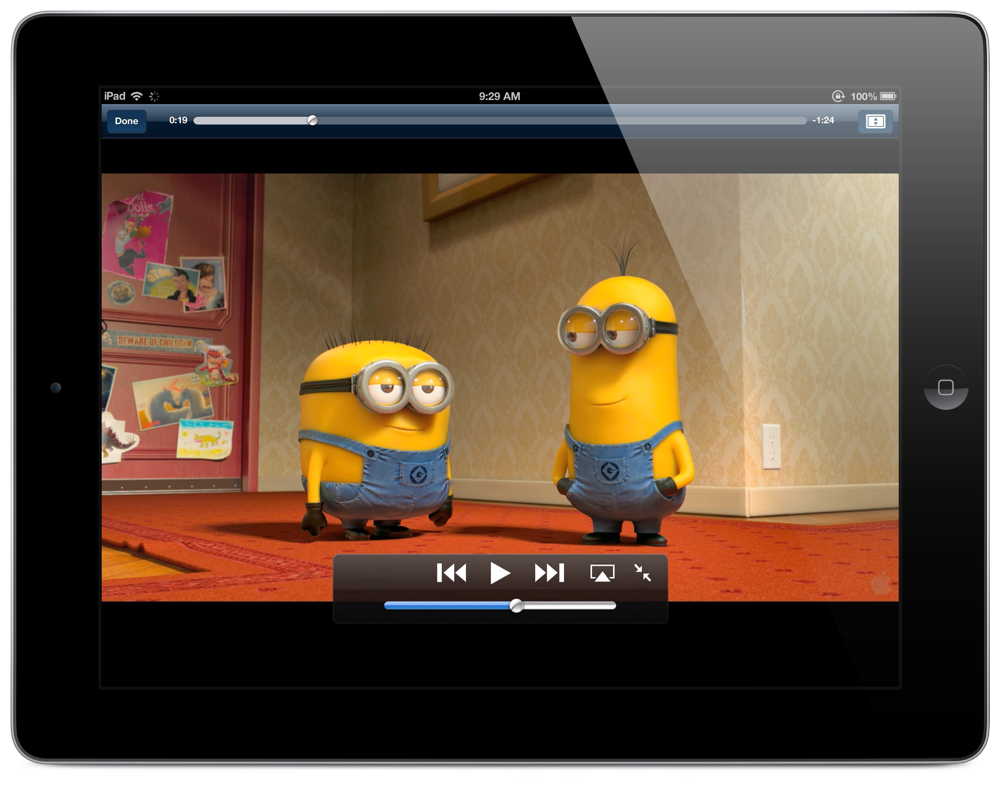Open the AirPlay output options
Screen dimensions: 1000x788
602,573
